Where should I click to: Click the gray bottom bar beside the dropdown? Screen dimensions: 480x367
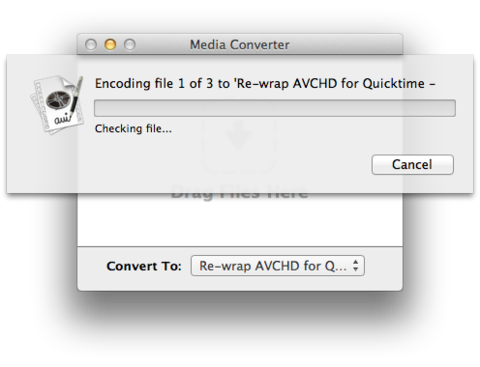tap(383, 267)
